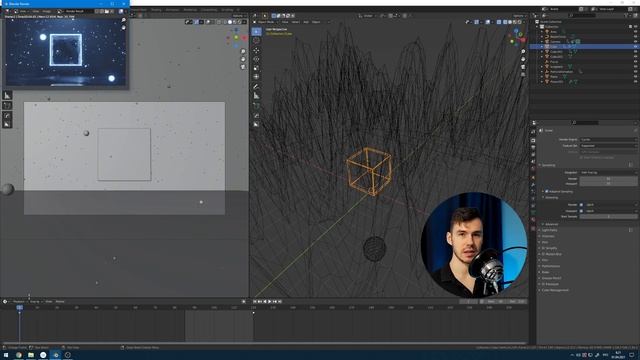The width and height of the screenshot is (640, 360).
Task: Select the Annotate tool in right viewport
Action: pyautogui.click(x=256, y=87)
